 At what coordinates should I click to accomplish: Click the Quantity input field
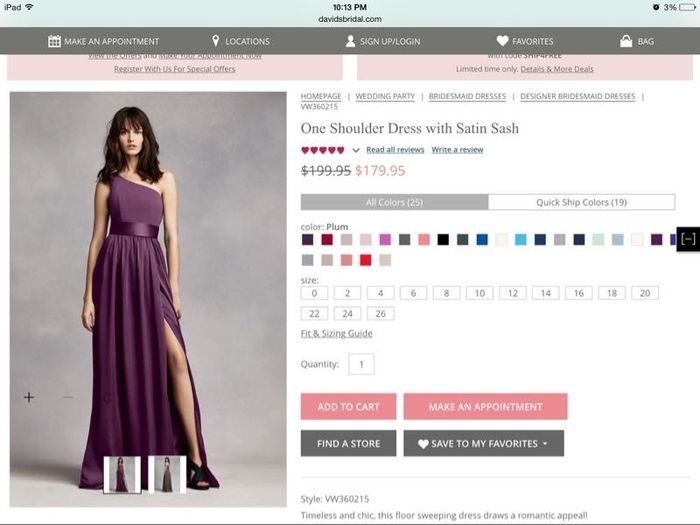point(361,364)
